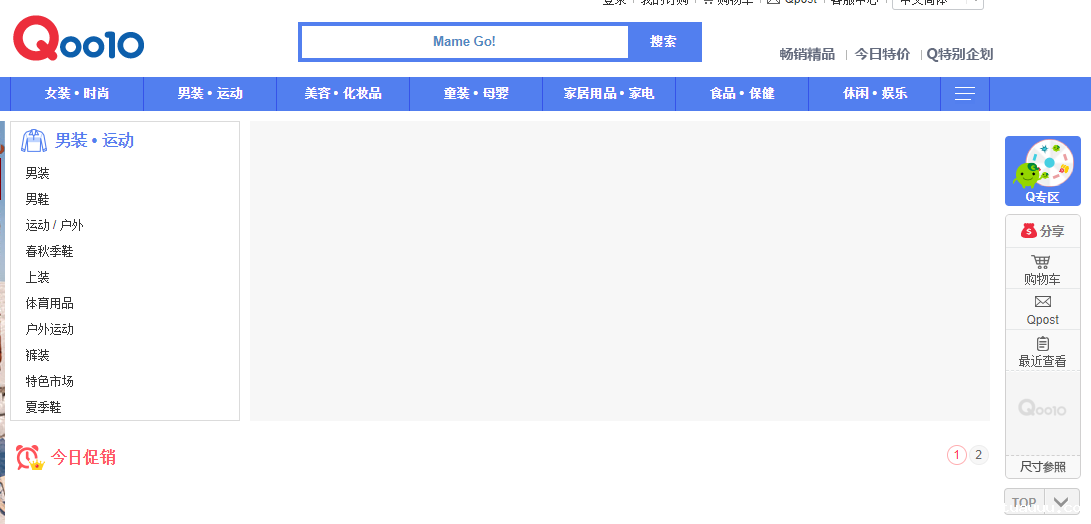Screen dimensions: 1091x524
Task: Open the hamburger menu for more categories
Action: (x=964, y=94)
